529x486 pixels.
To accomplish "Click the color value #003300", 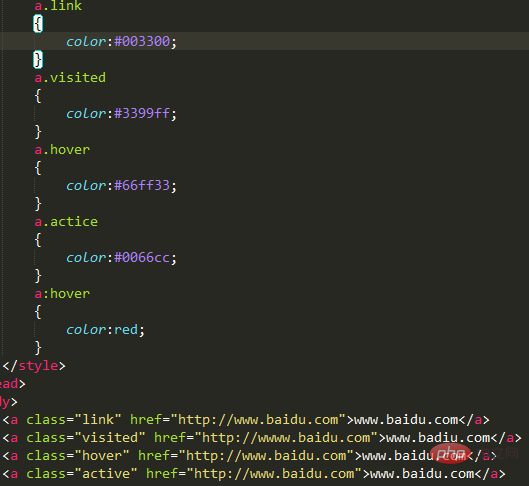I will coord(142,41).
